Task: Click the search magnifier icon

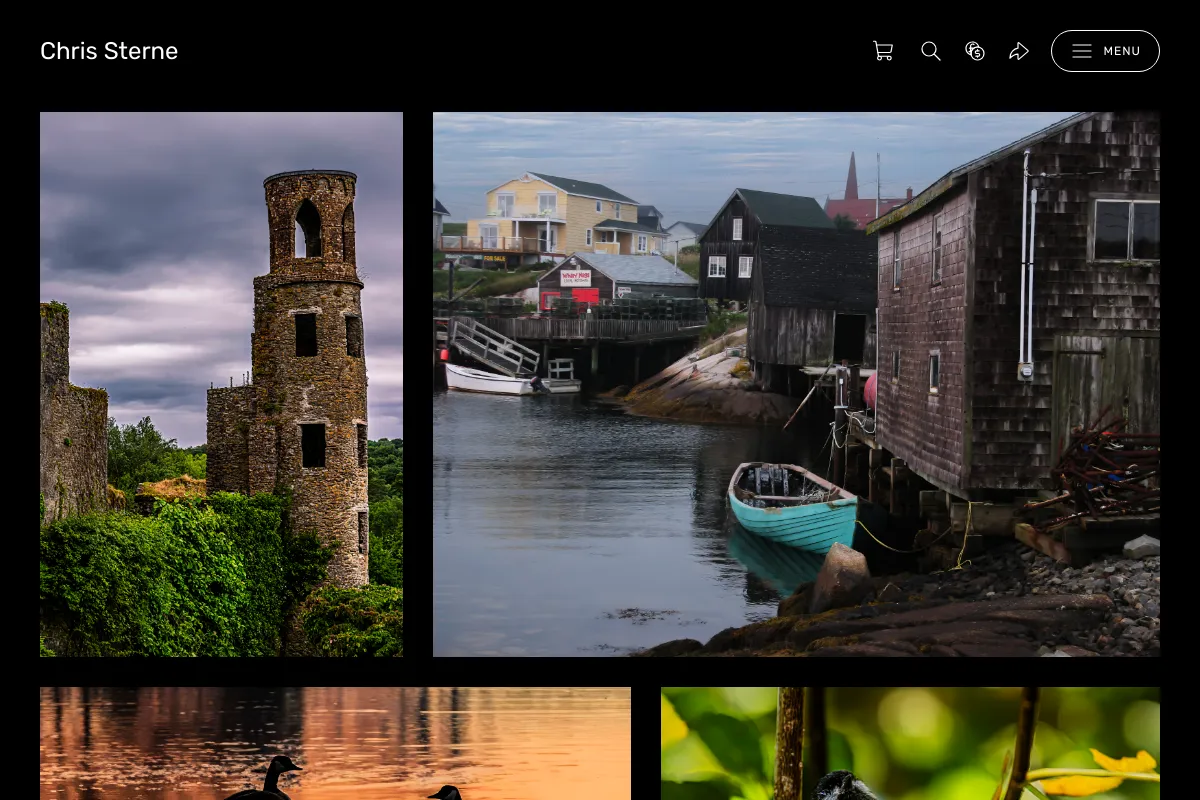Action: coord(931,51)
